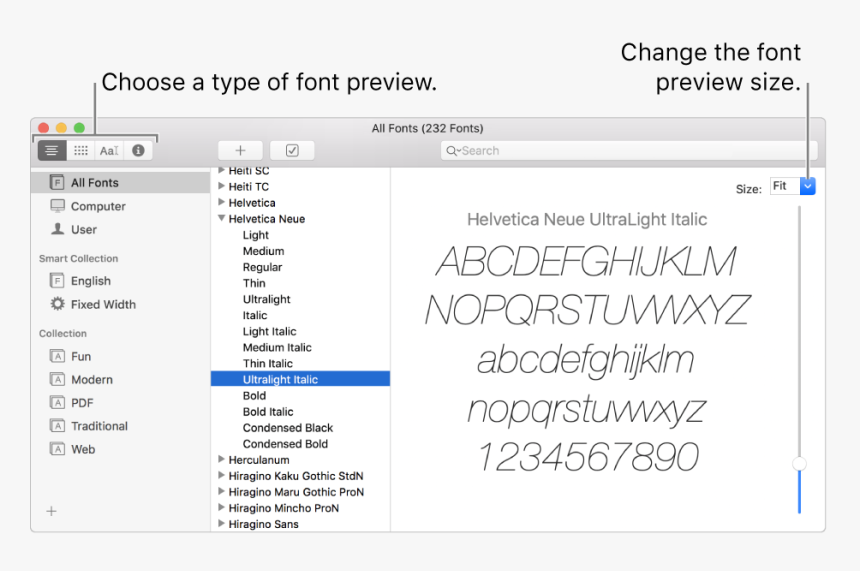Image resolution: width=860 pixels, height=571 pixels.
Task: Expand Herculanum font family
Action: (222, 459)
